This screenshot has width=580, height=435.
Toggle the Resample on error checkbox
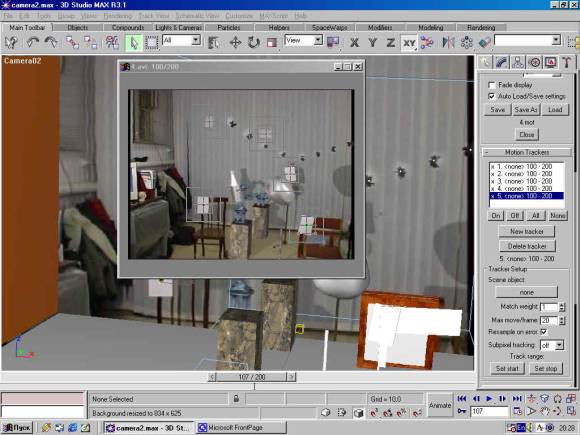point(543,331)
